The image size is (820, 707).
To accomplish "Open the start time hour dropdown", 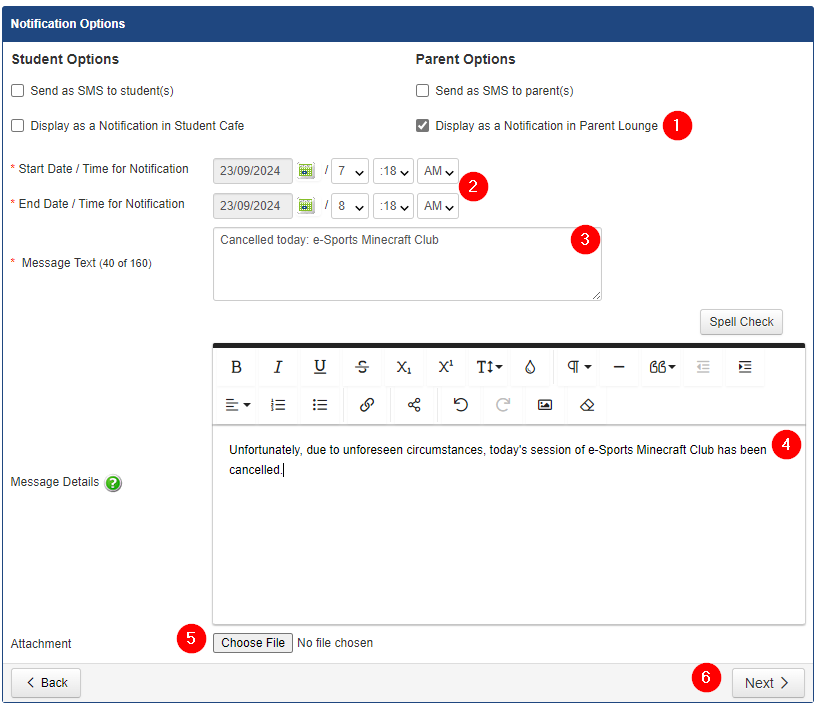I will [x=350, y=171].
